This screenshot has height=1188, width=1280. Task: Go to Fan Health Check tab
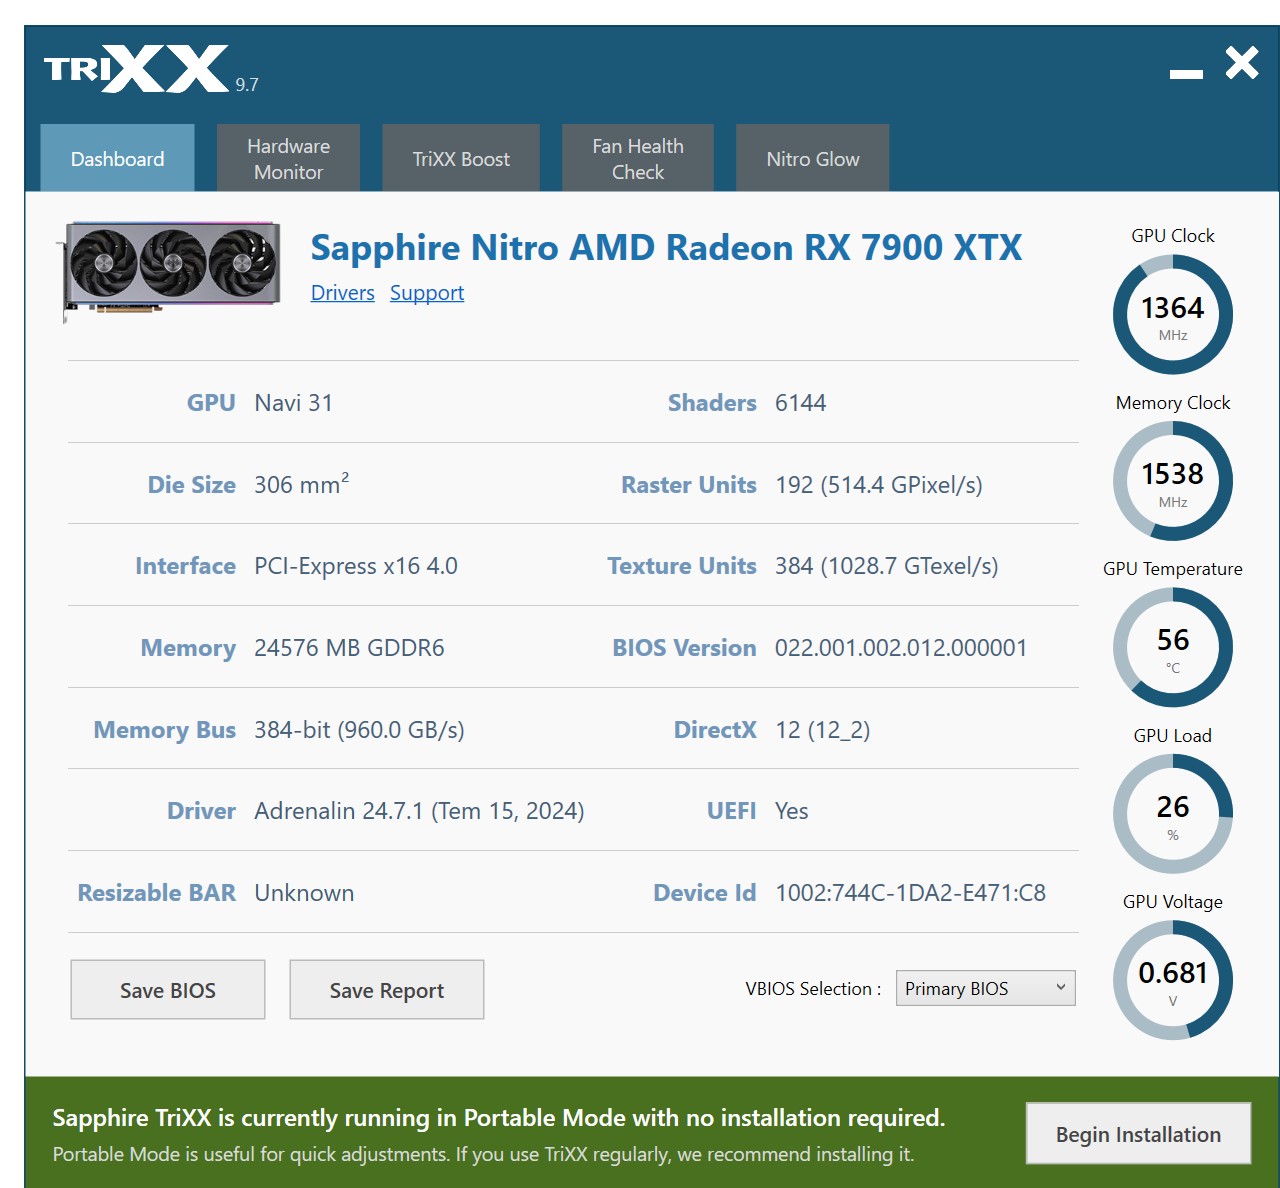(x=638, y=158)
